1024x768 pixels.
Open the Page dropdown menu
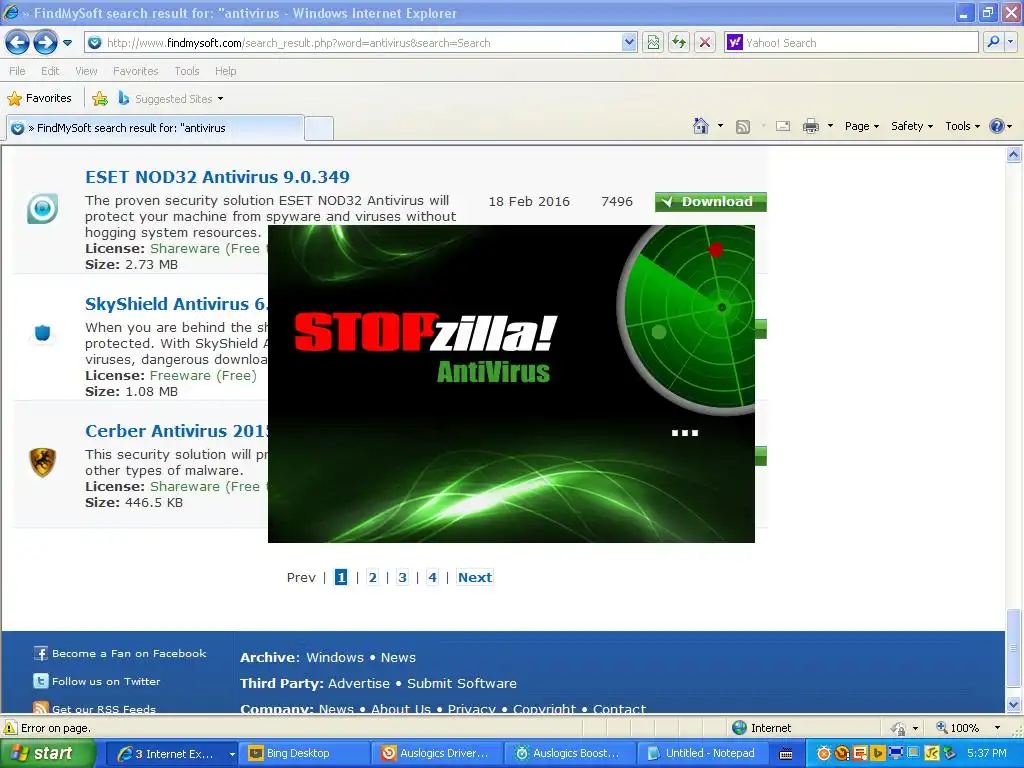point(861,126)
